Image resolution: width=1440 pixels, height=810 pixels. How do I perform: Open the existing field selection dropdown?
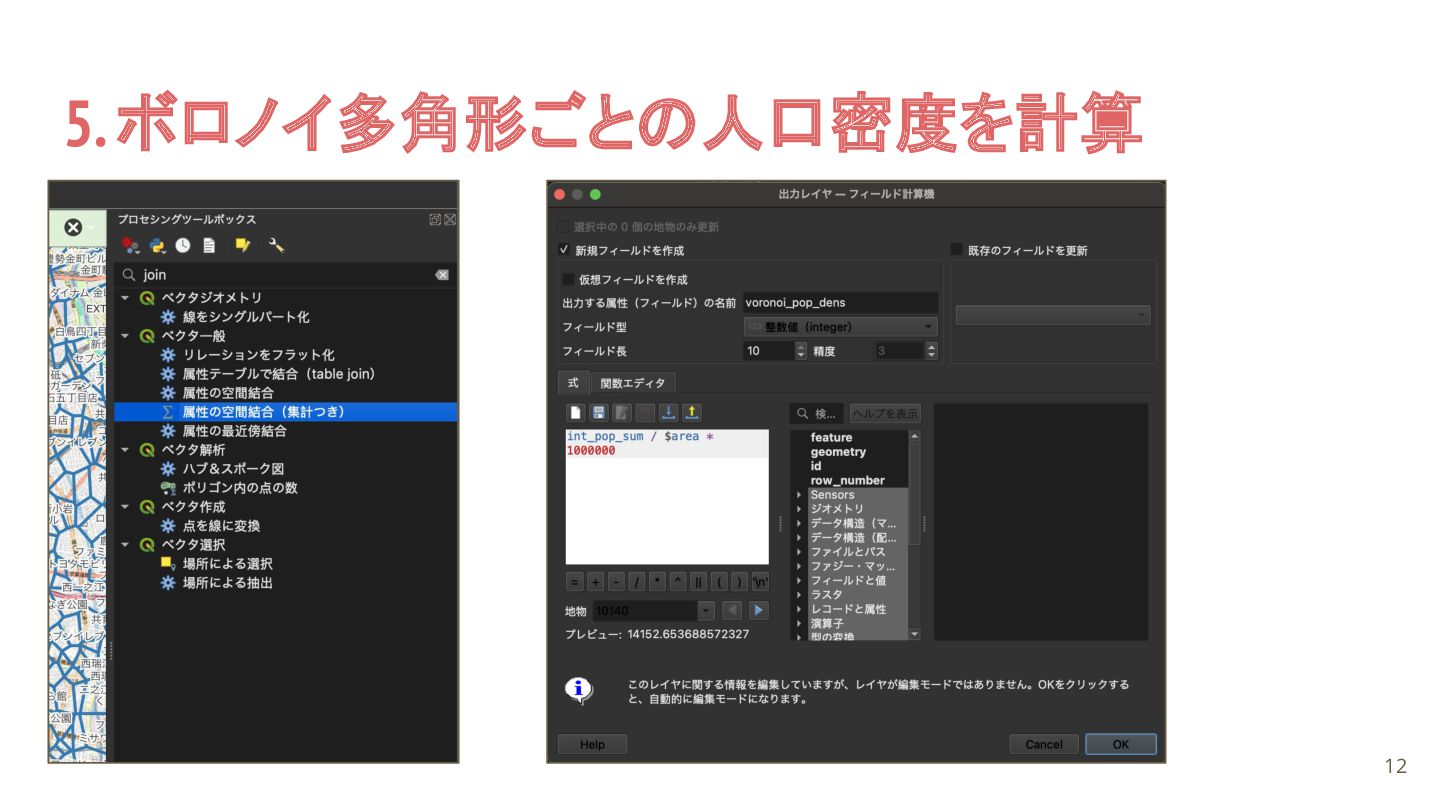(x=1053, y=315)
